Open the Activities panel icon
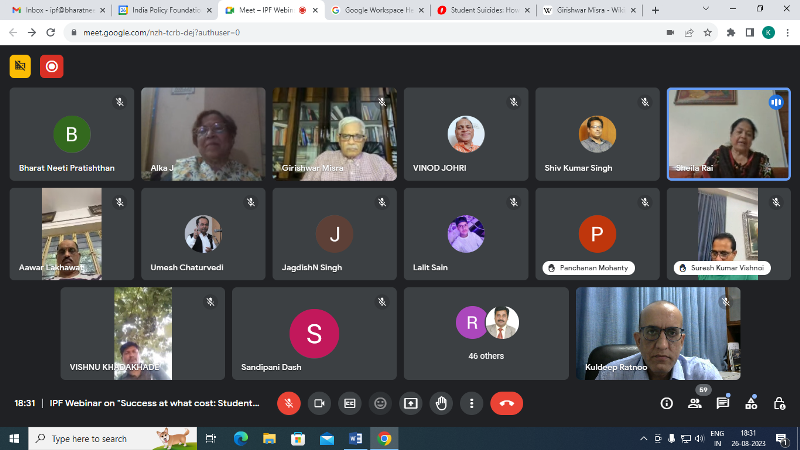 click(751, 403)
